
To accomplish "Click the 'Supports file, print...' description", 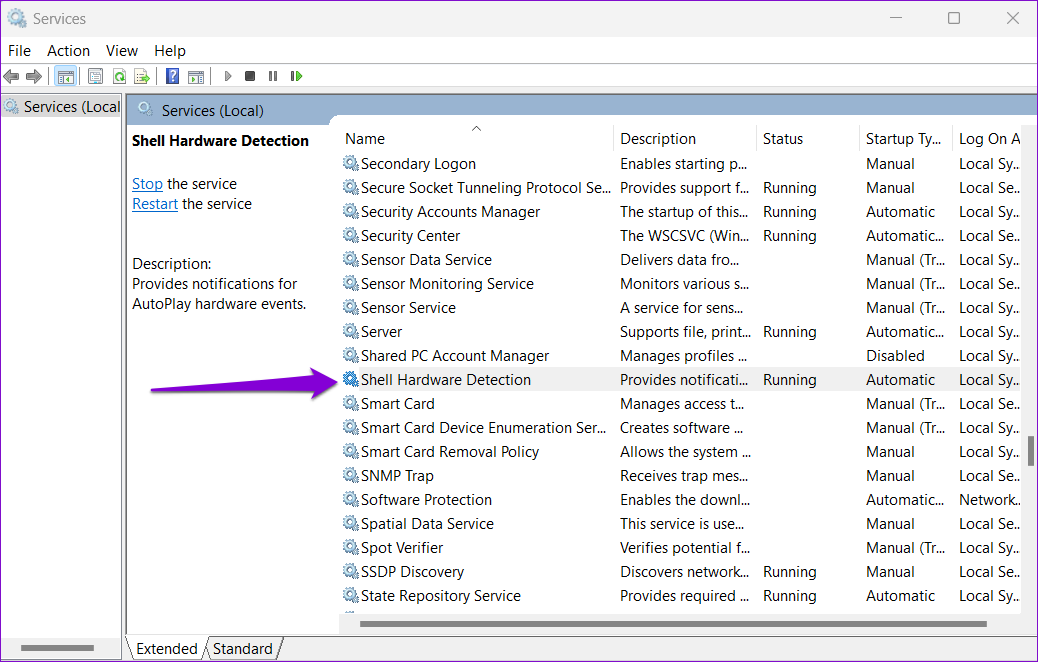I will click(x=685, y=332).
